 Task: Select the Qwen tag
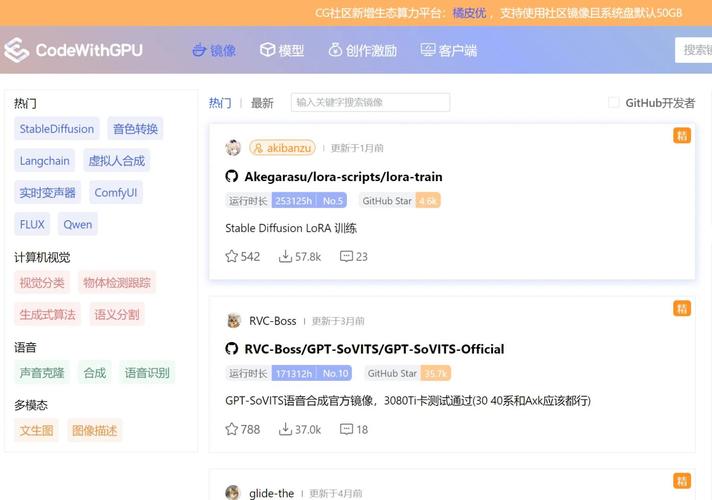pyautogui.click(x=78, y=224)
